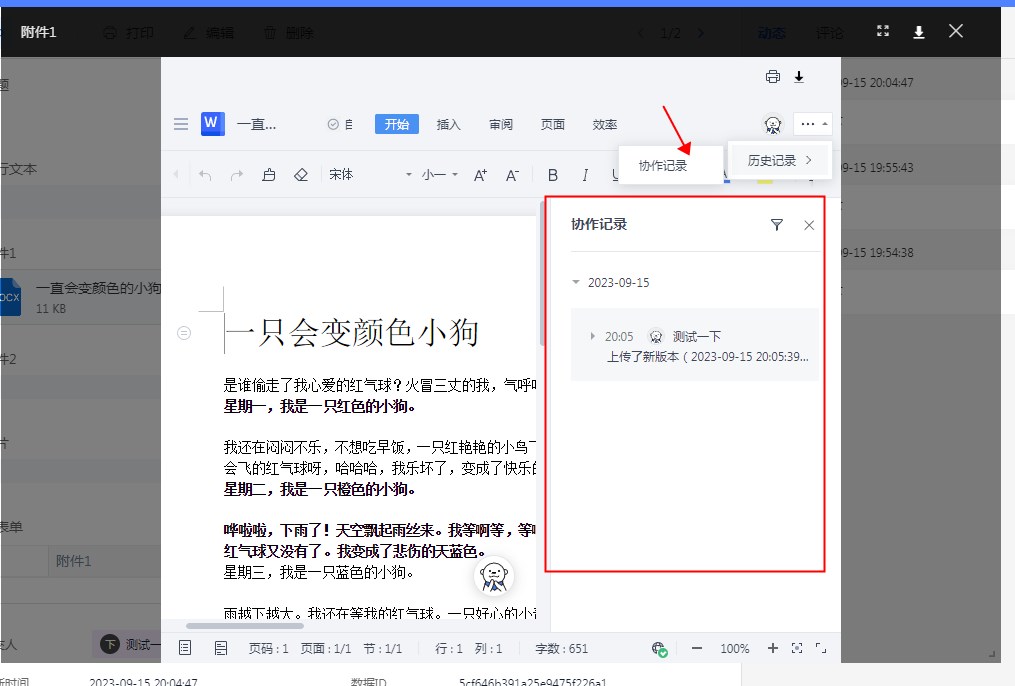This screenshot has height=686, width=1015.
Task: Click the download icon above the document
Action: coord(799,77)
